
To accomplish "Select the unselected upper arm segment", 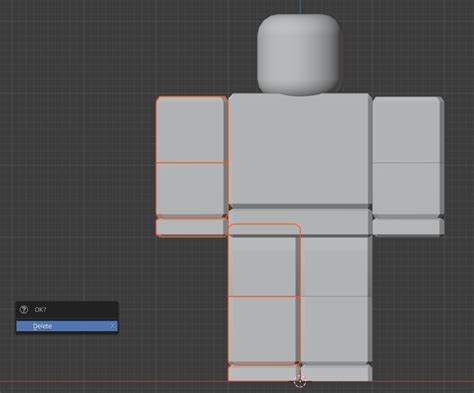I will click(x=408, y=130).
